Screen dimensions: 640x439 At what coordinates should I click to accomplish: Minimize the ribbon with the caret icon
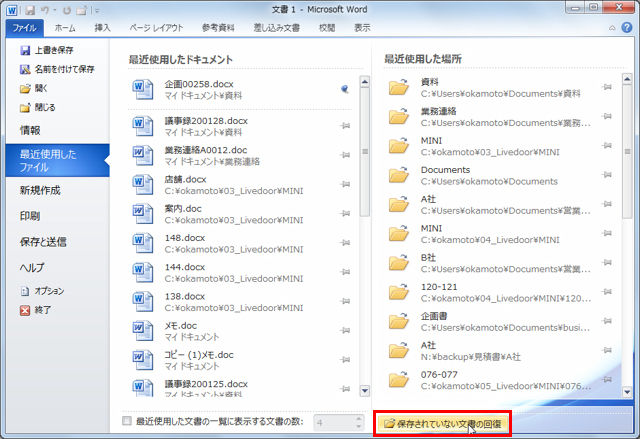(612, 28)
